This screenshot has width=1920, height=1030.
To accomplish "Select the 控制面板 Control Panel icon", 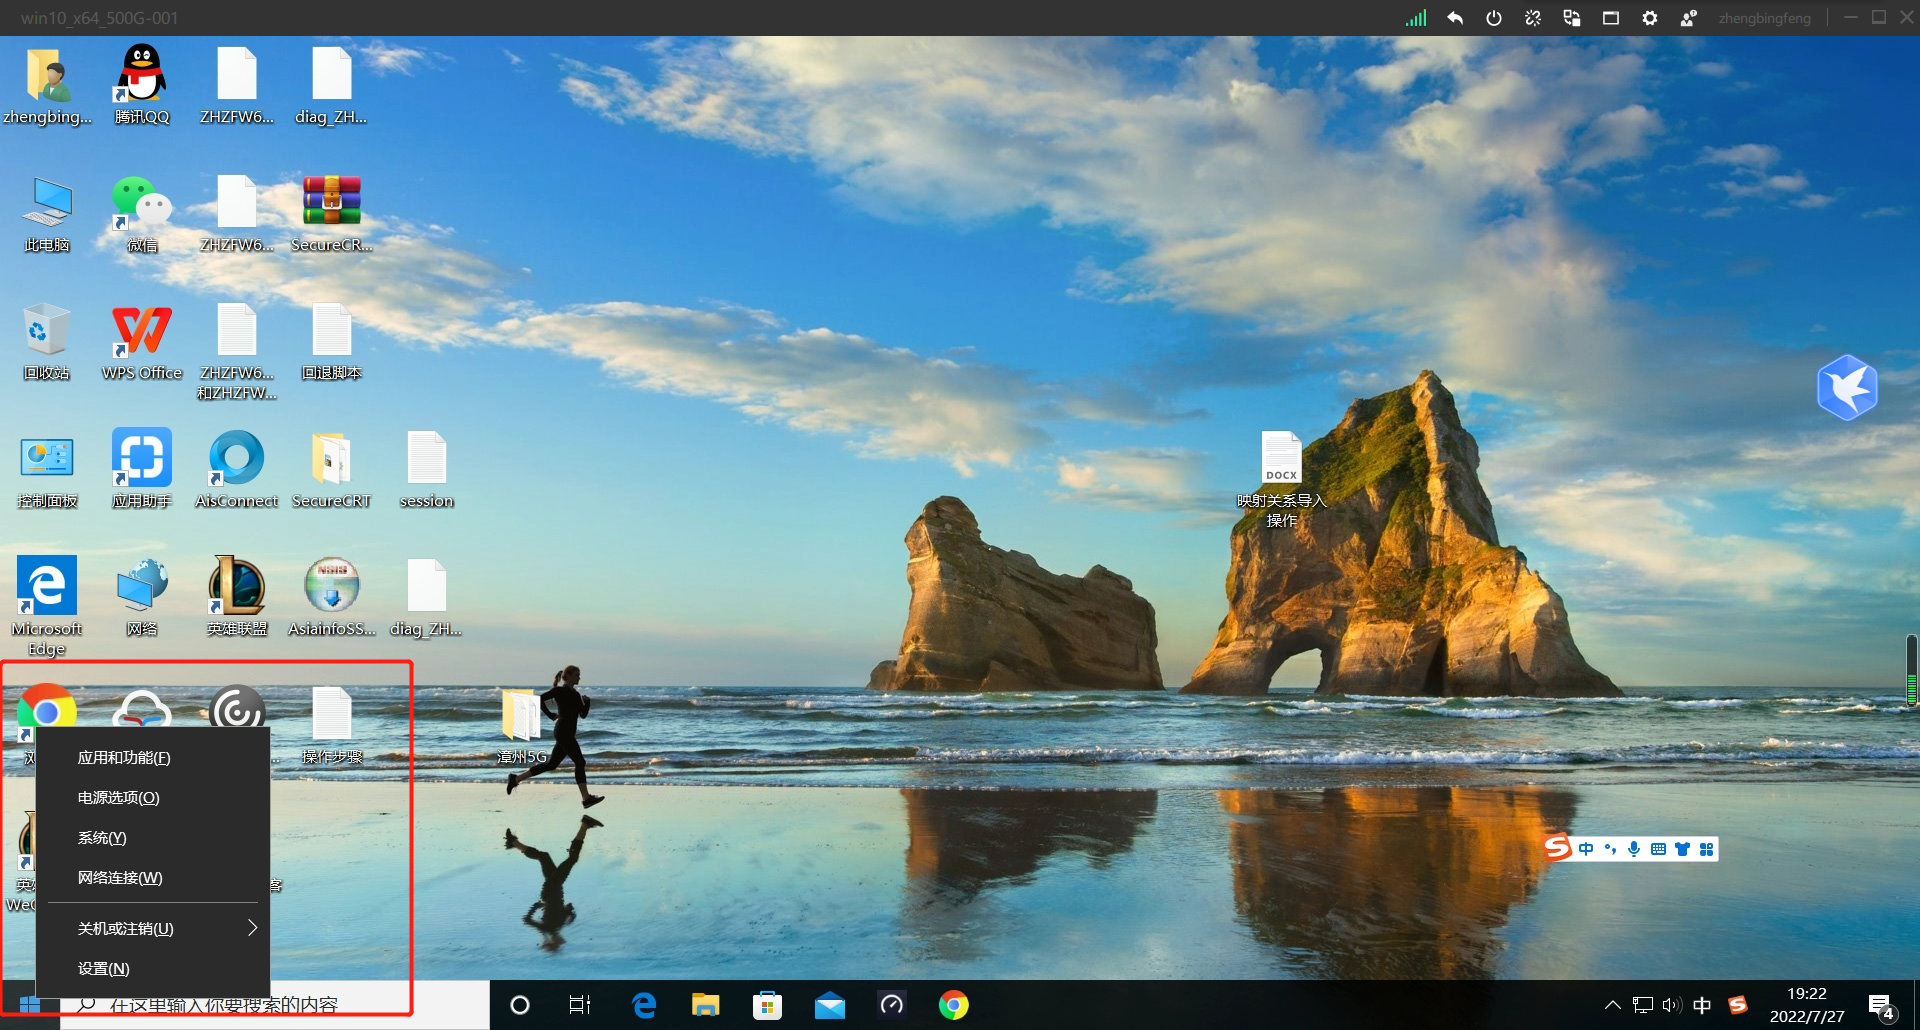I will (47, 468).
